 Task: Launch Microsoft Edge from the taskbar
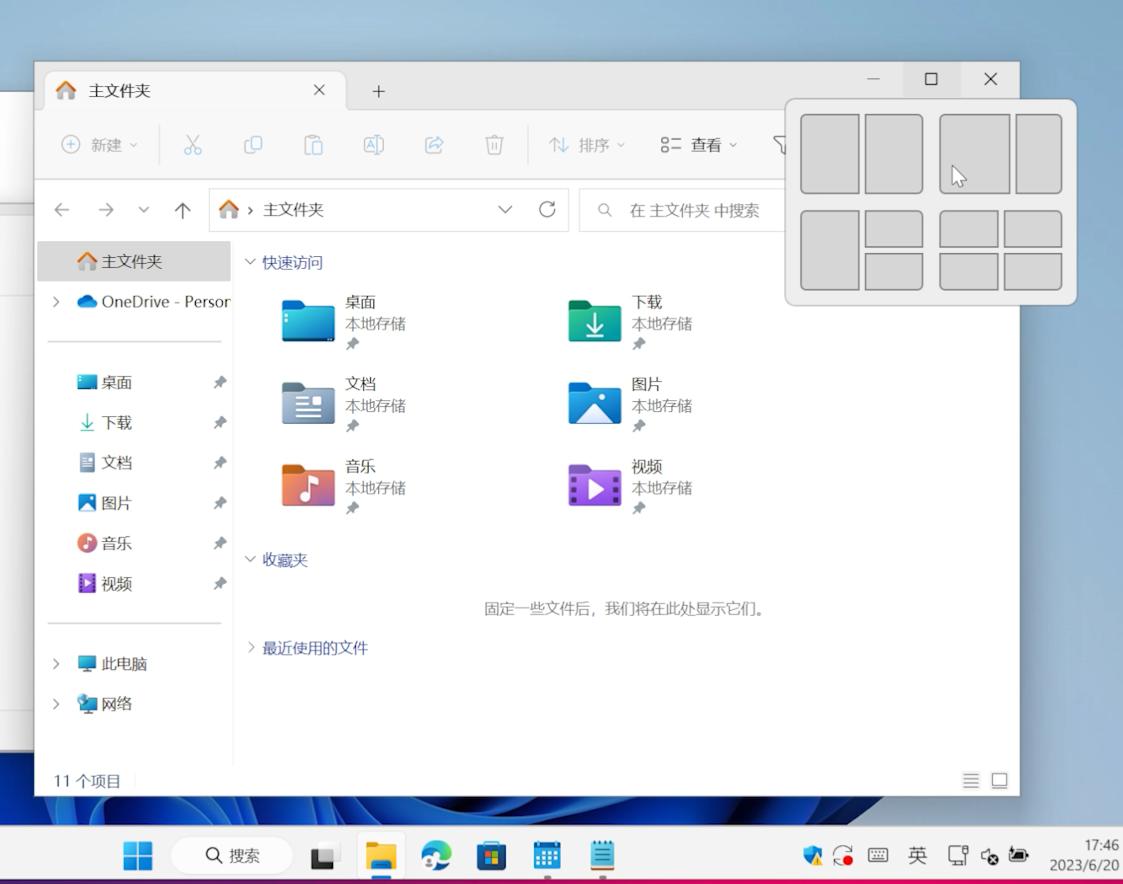pos(435,856)
